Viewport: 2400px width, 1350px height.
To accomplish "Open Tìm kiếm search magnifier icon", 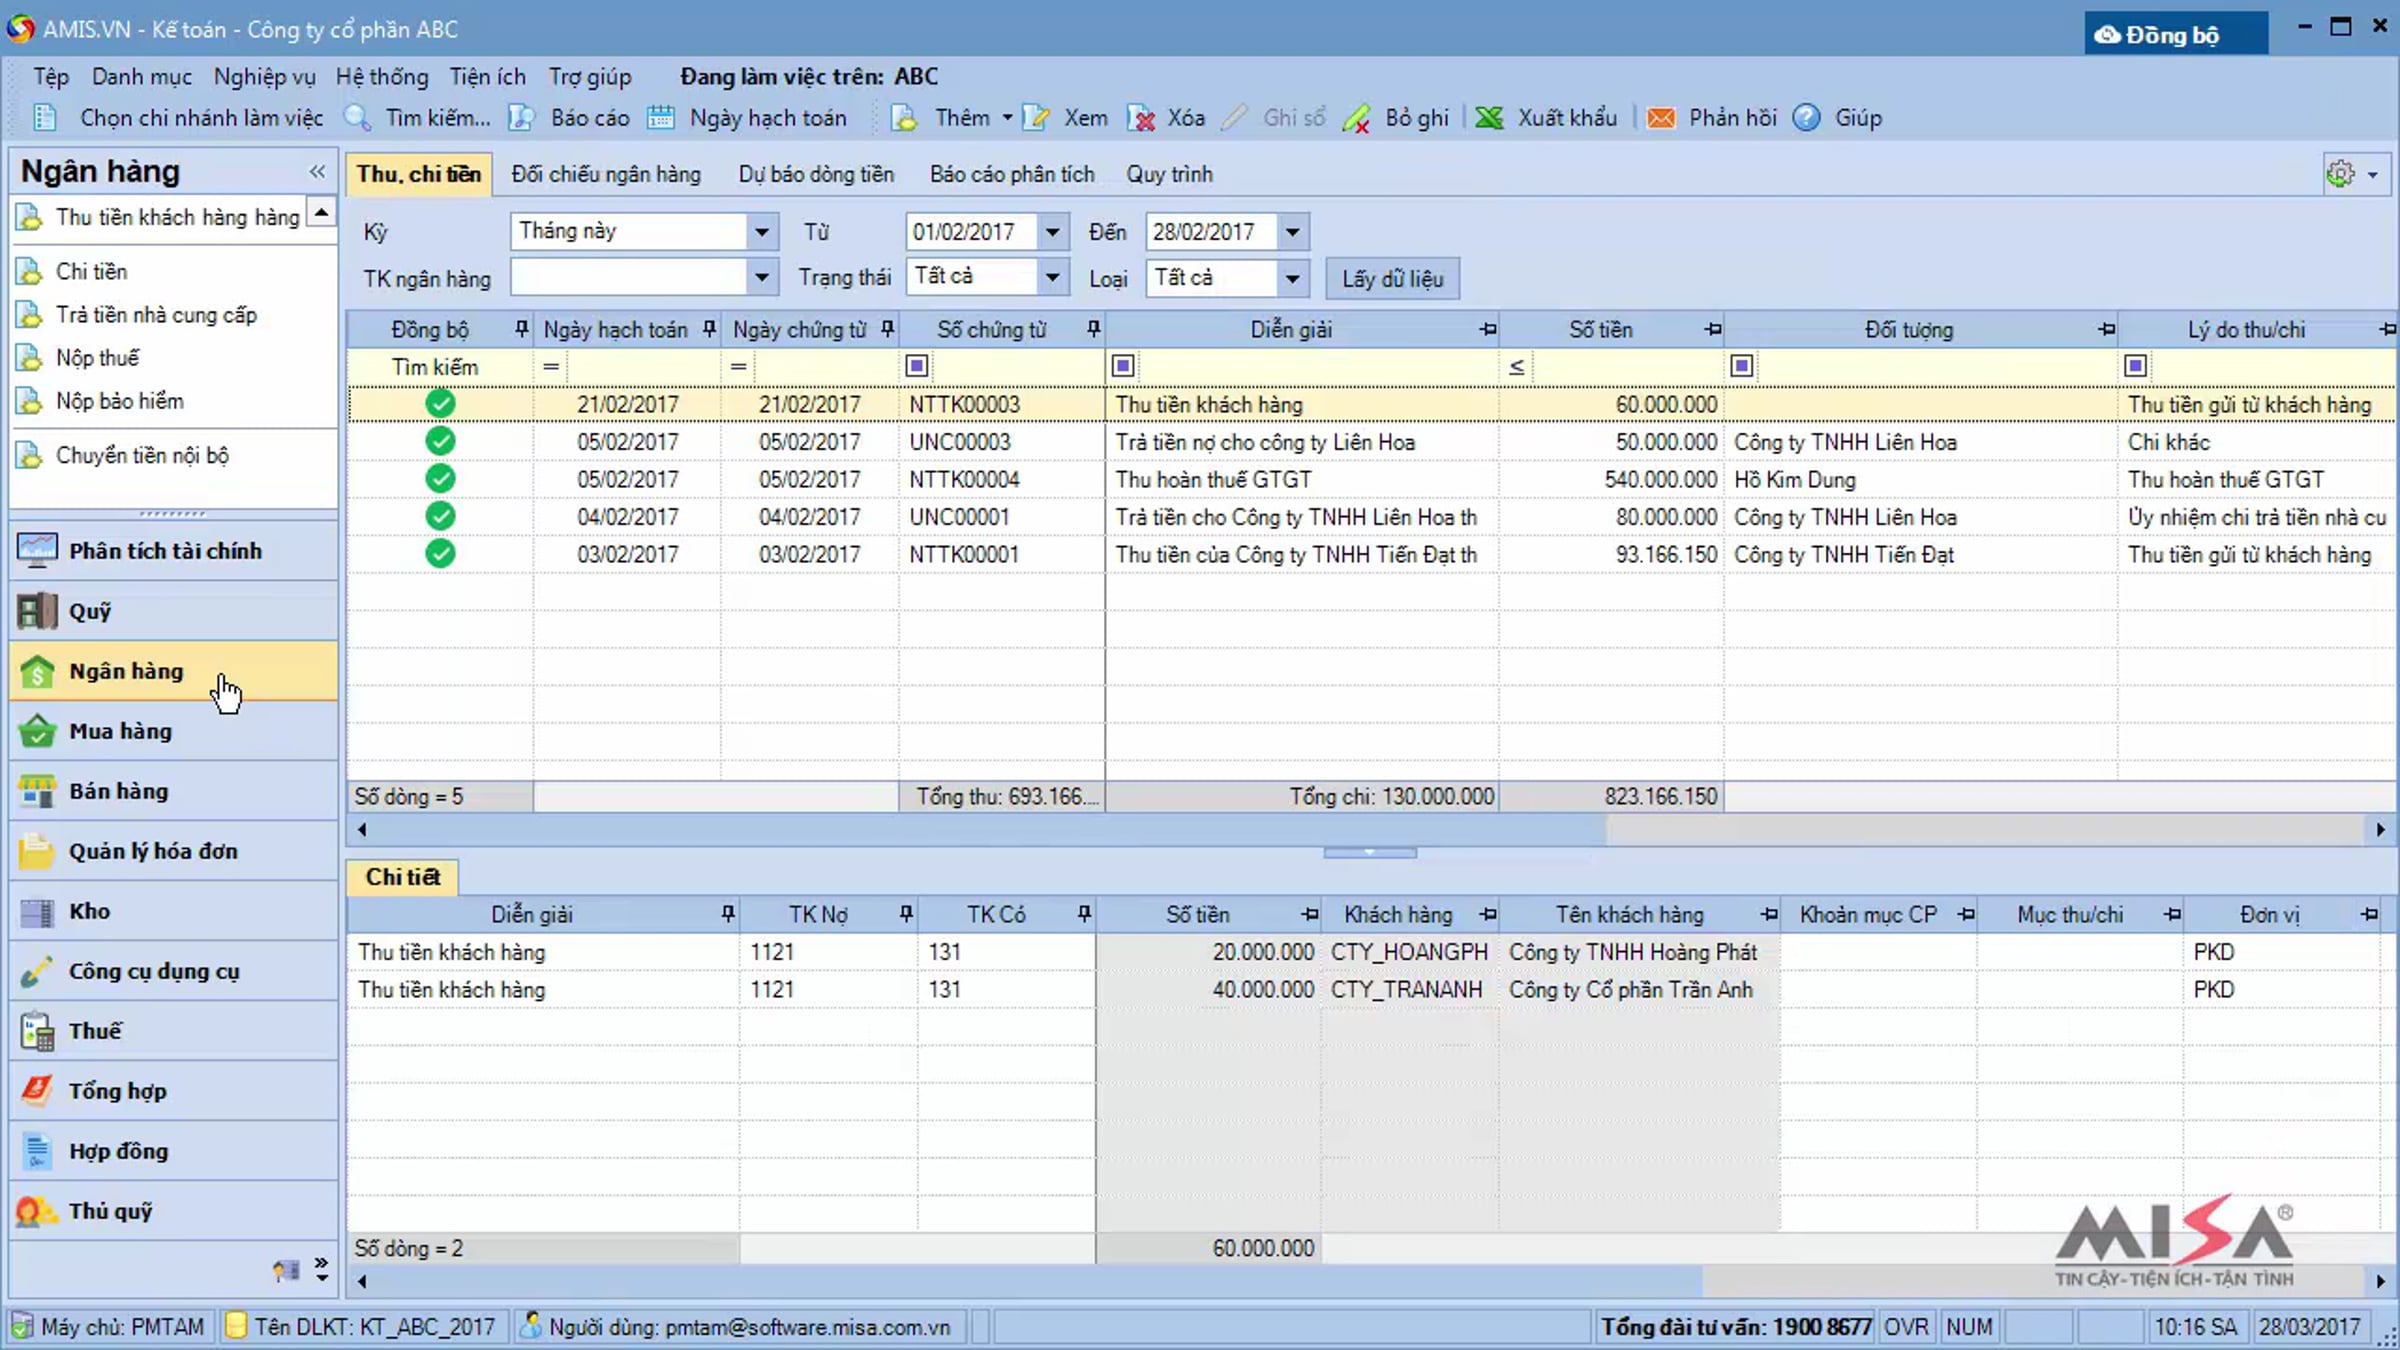I will (357, 118).
